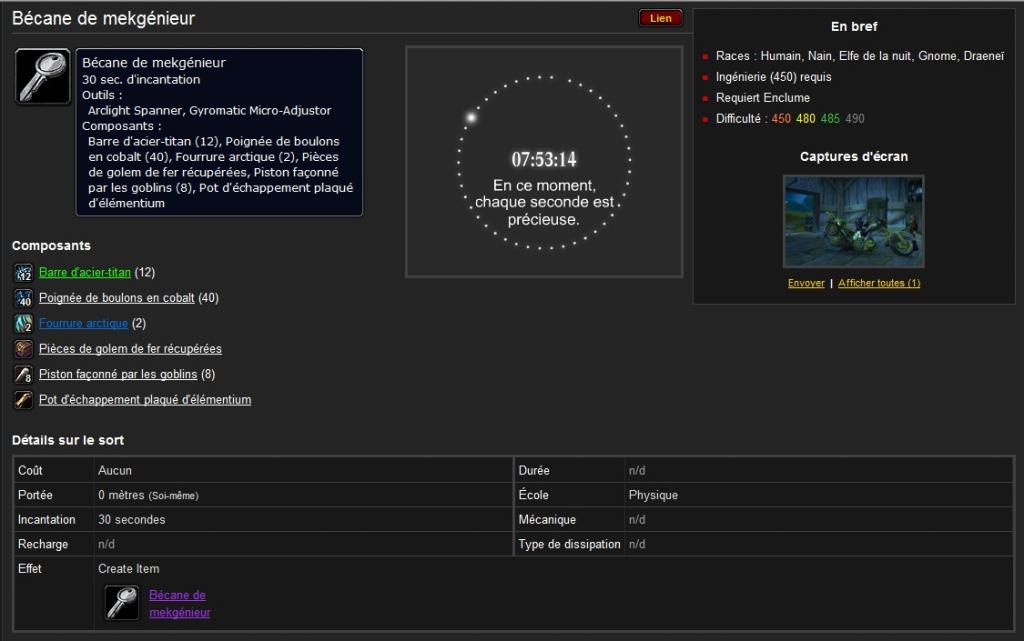Click the Composants section heading
1024x641 pixels.
pyautogui.click(x=51, y=245)
